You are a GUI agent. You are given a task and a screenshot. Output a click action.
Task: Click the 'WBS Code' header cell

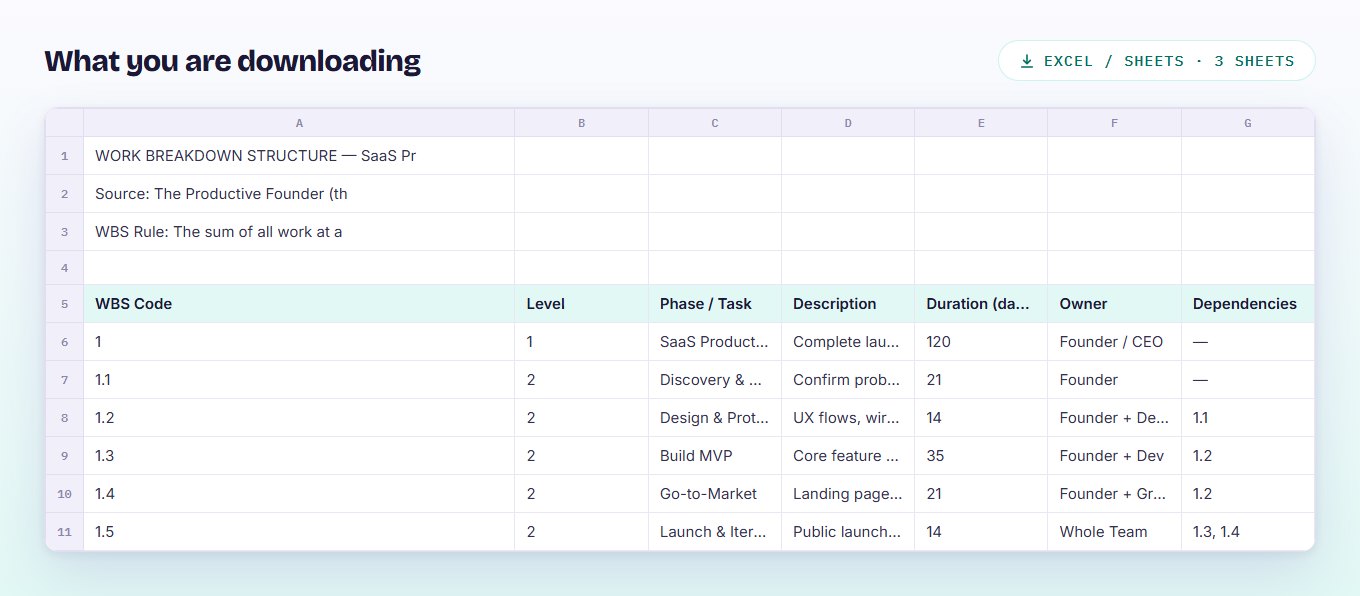[x=299, y=304]
